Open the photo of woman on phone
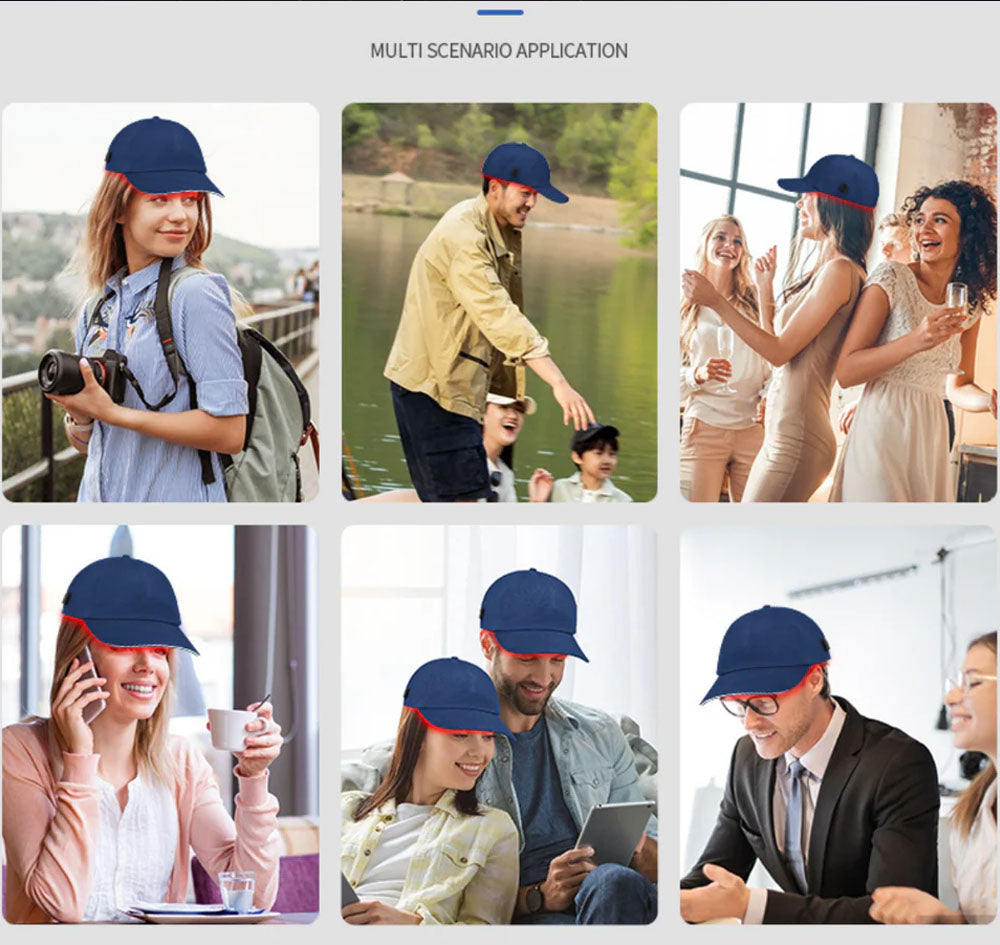This screenshot has width=1000, height=945. [x=160, y=724]
